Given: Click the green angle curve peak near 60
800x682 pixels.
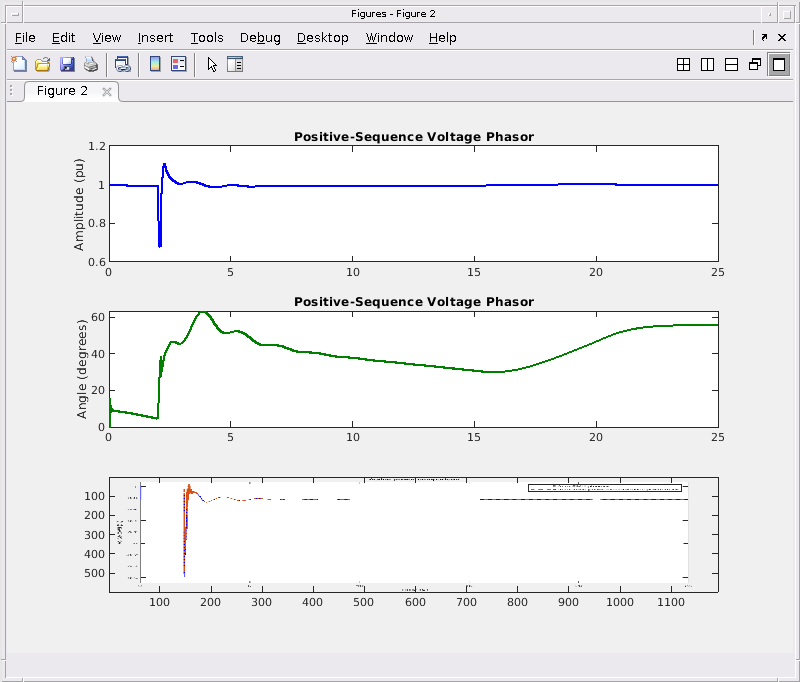Looking at the screenshot, I should click(x=203, y=313).
